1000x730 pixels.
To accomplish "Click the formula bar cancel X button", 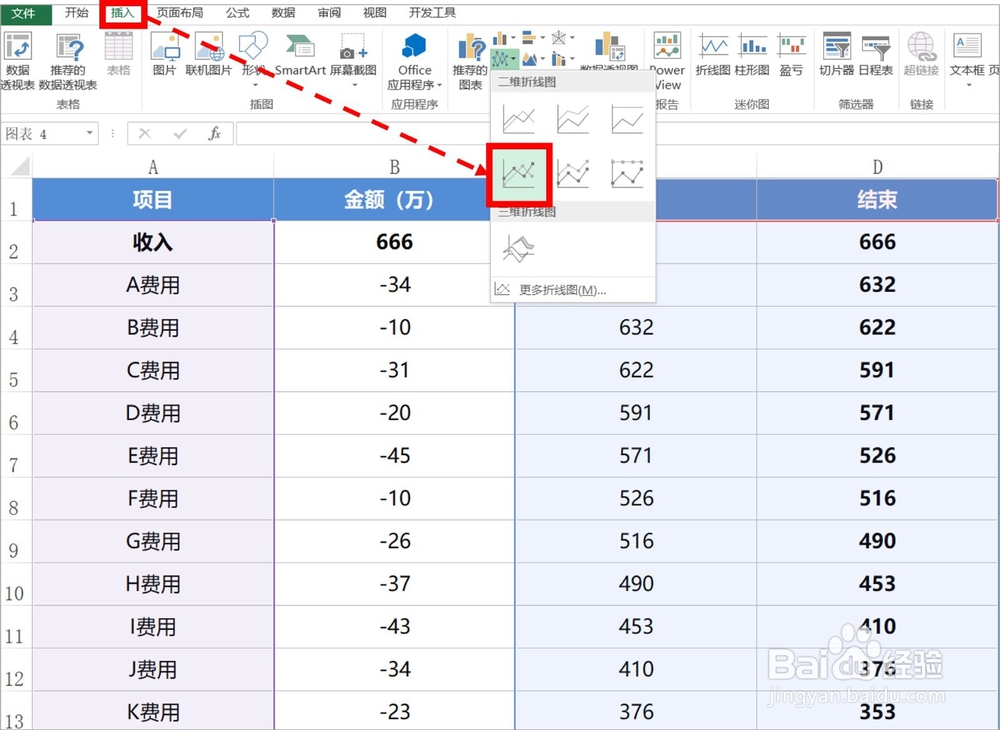I will click(145, 133).
